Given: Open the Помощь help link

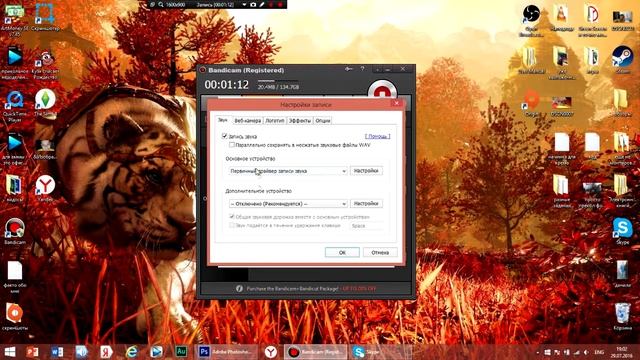Looking at the screenshot, I should point(378,136).
